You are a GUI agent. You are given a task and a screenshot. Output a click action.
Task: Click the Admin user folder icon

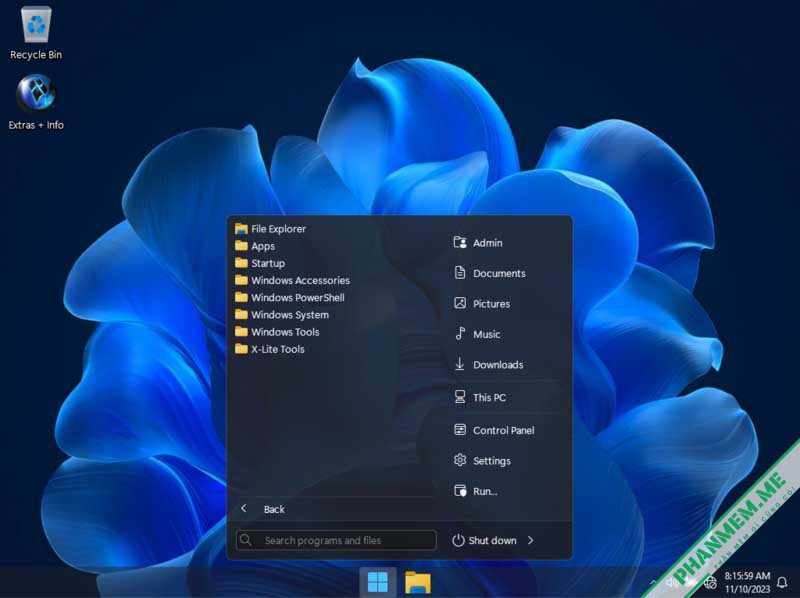click(460, 242)
